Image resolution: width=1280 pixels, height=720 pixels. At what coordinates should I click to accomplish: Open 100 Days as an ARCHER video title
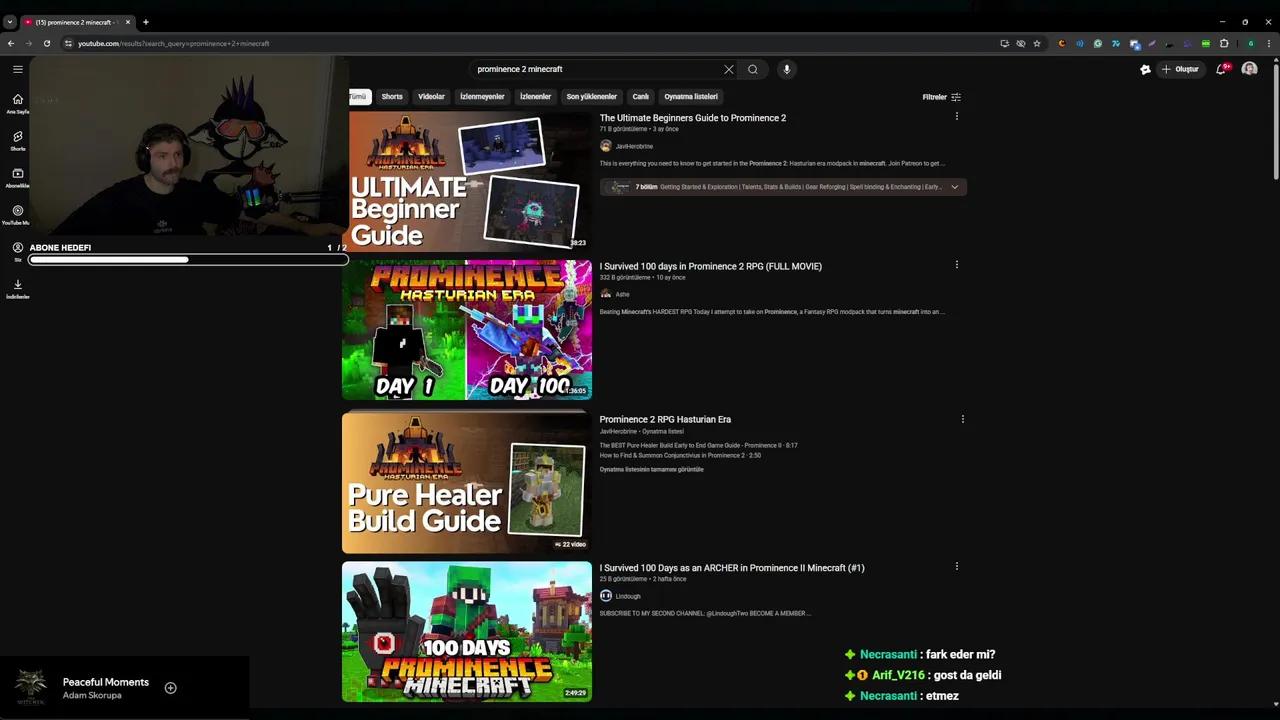pyautogui.click(x=732, y=568)
